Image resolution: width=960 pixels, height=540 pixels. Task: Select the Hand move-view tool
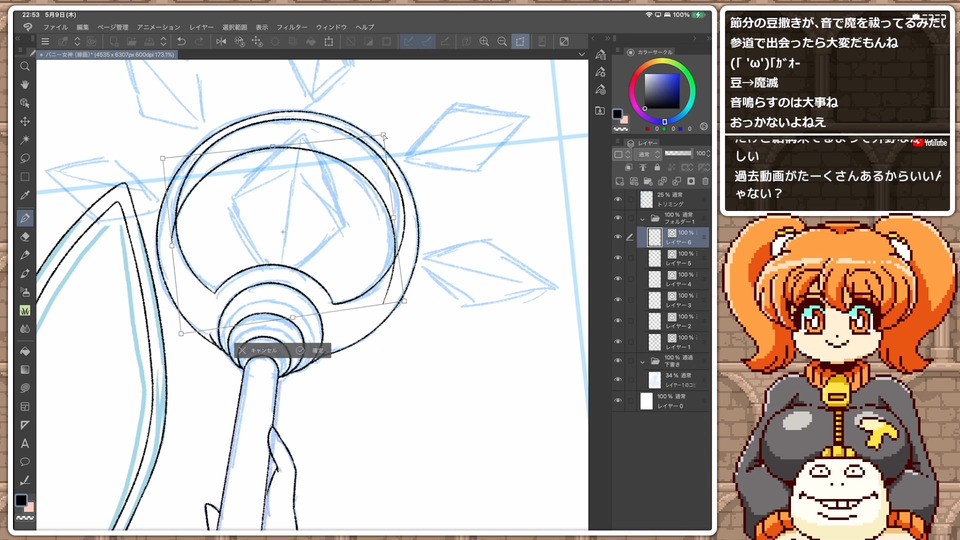point(25,84)
